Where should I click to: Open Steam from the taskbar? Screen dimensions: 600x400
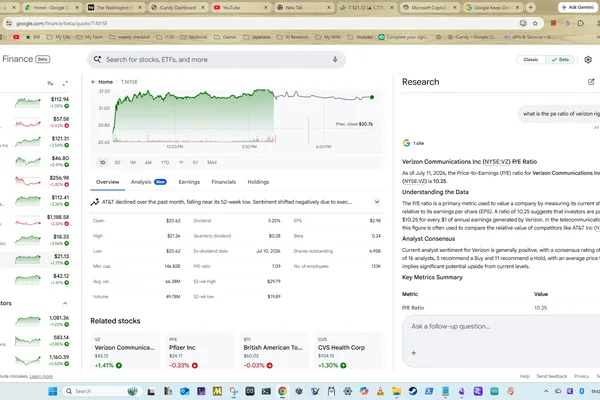(x=412, y=391)
